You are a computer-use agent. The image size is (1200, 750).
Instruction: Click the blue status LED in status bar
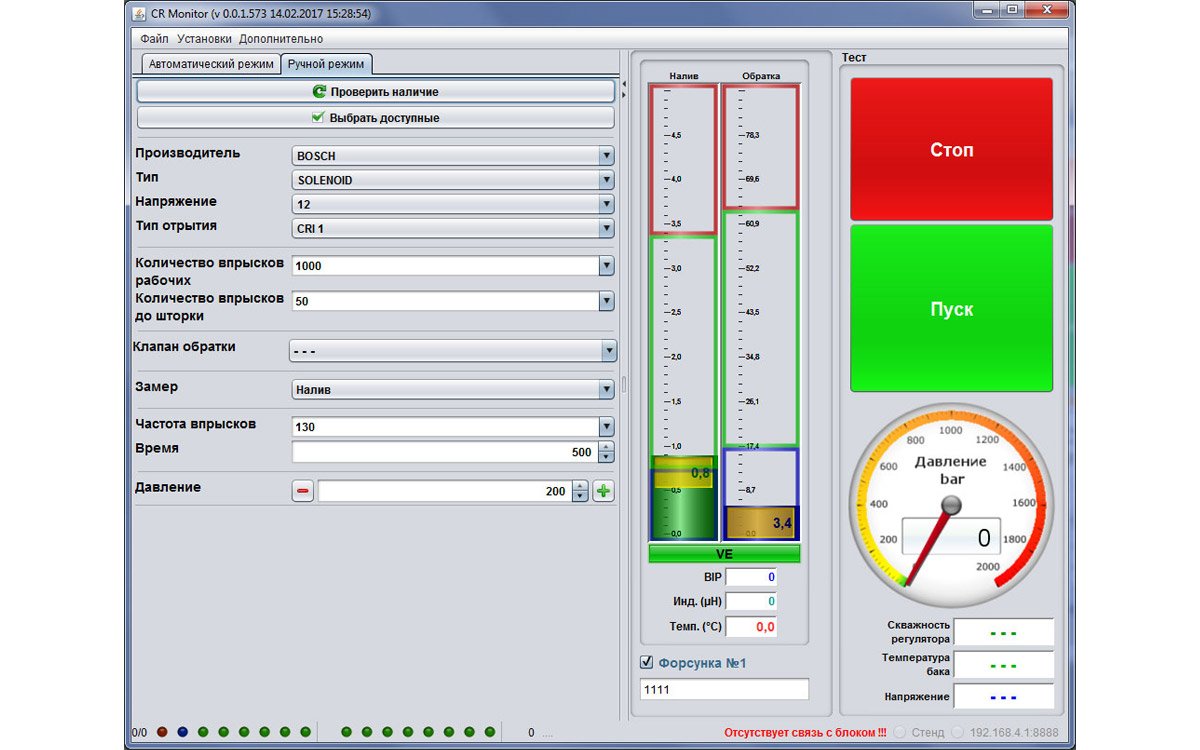tap(182, 732)
